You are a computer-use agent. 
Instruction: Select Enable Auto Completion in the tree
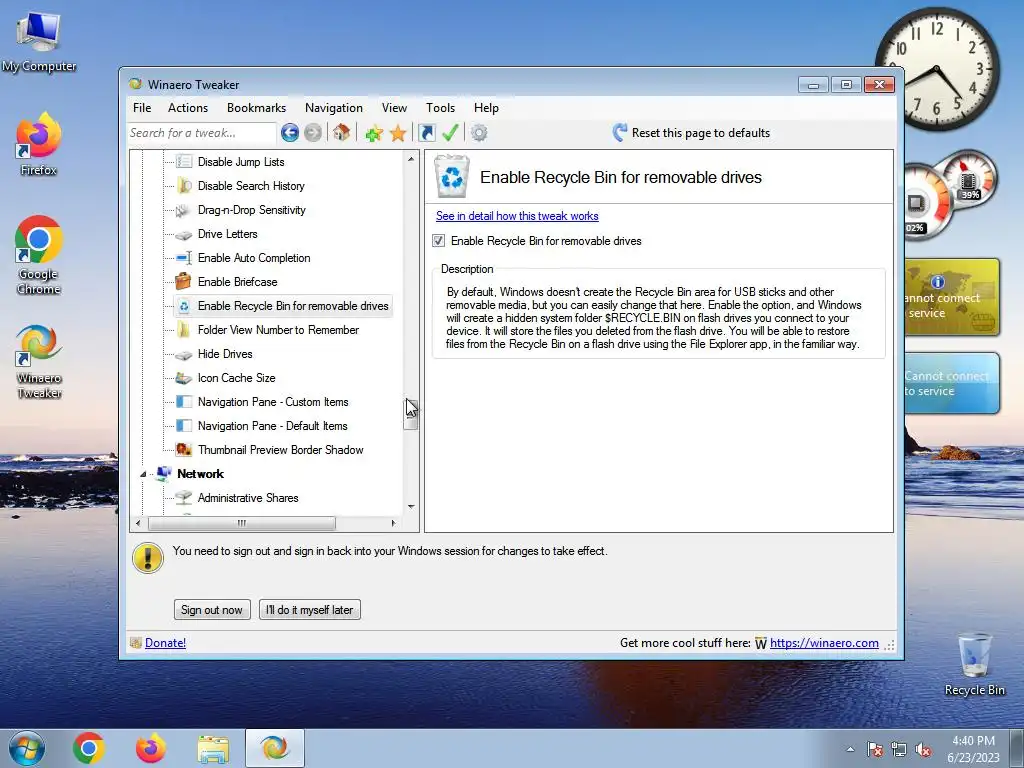pyautogui.click(x=254, y=258)
